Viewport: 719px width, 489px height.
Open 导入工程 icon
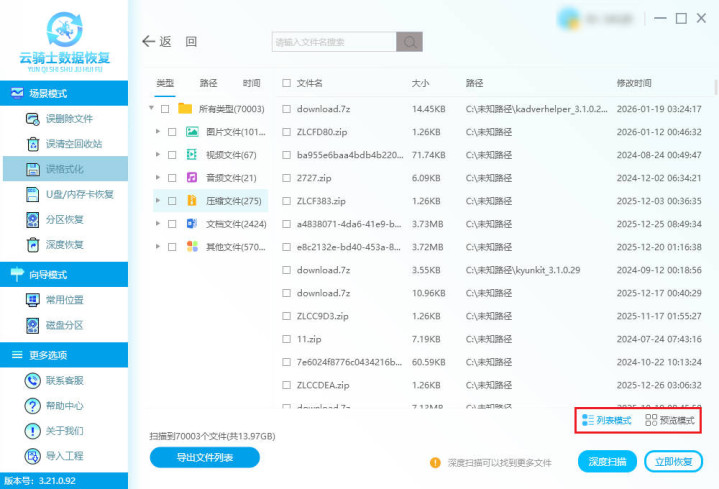point(33,456)
